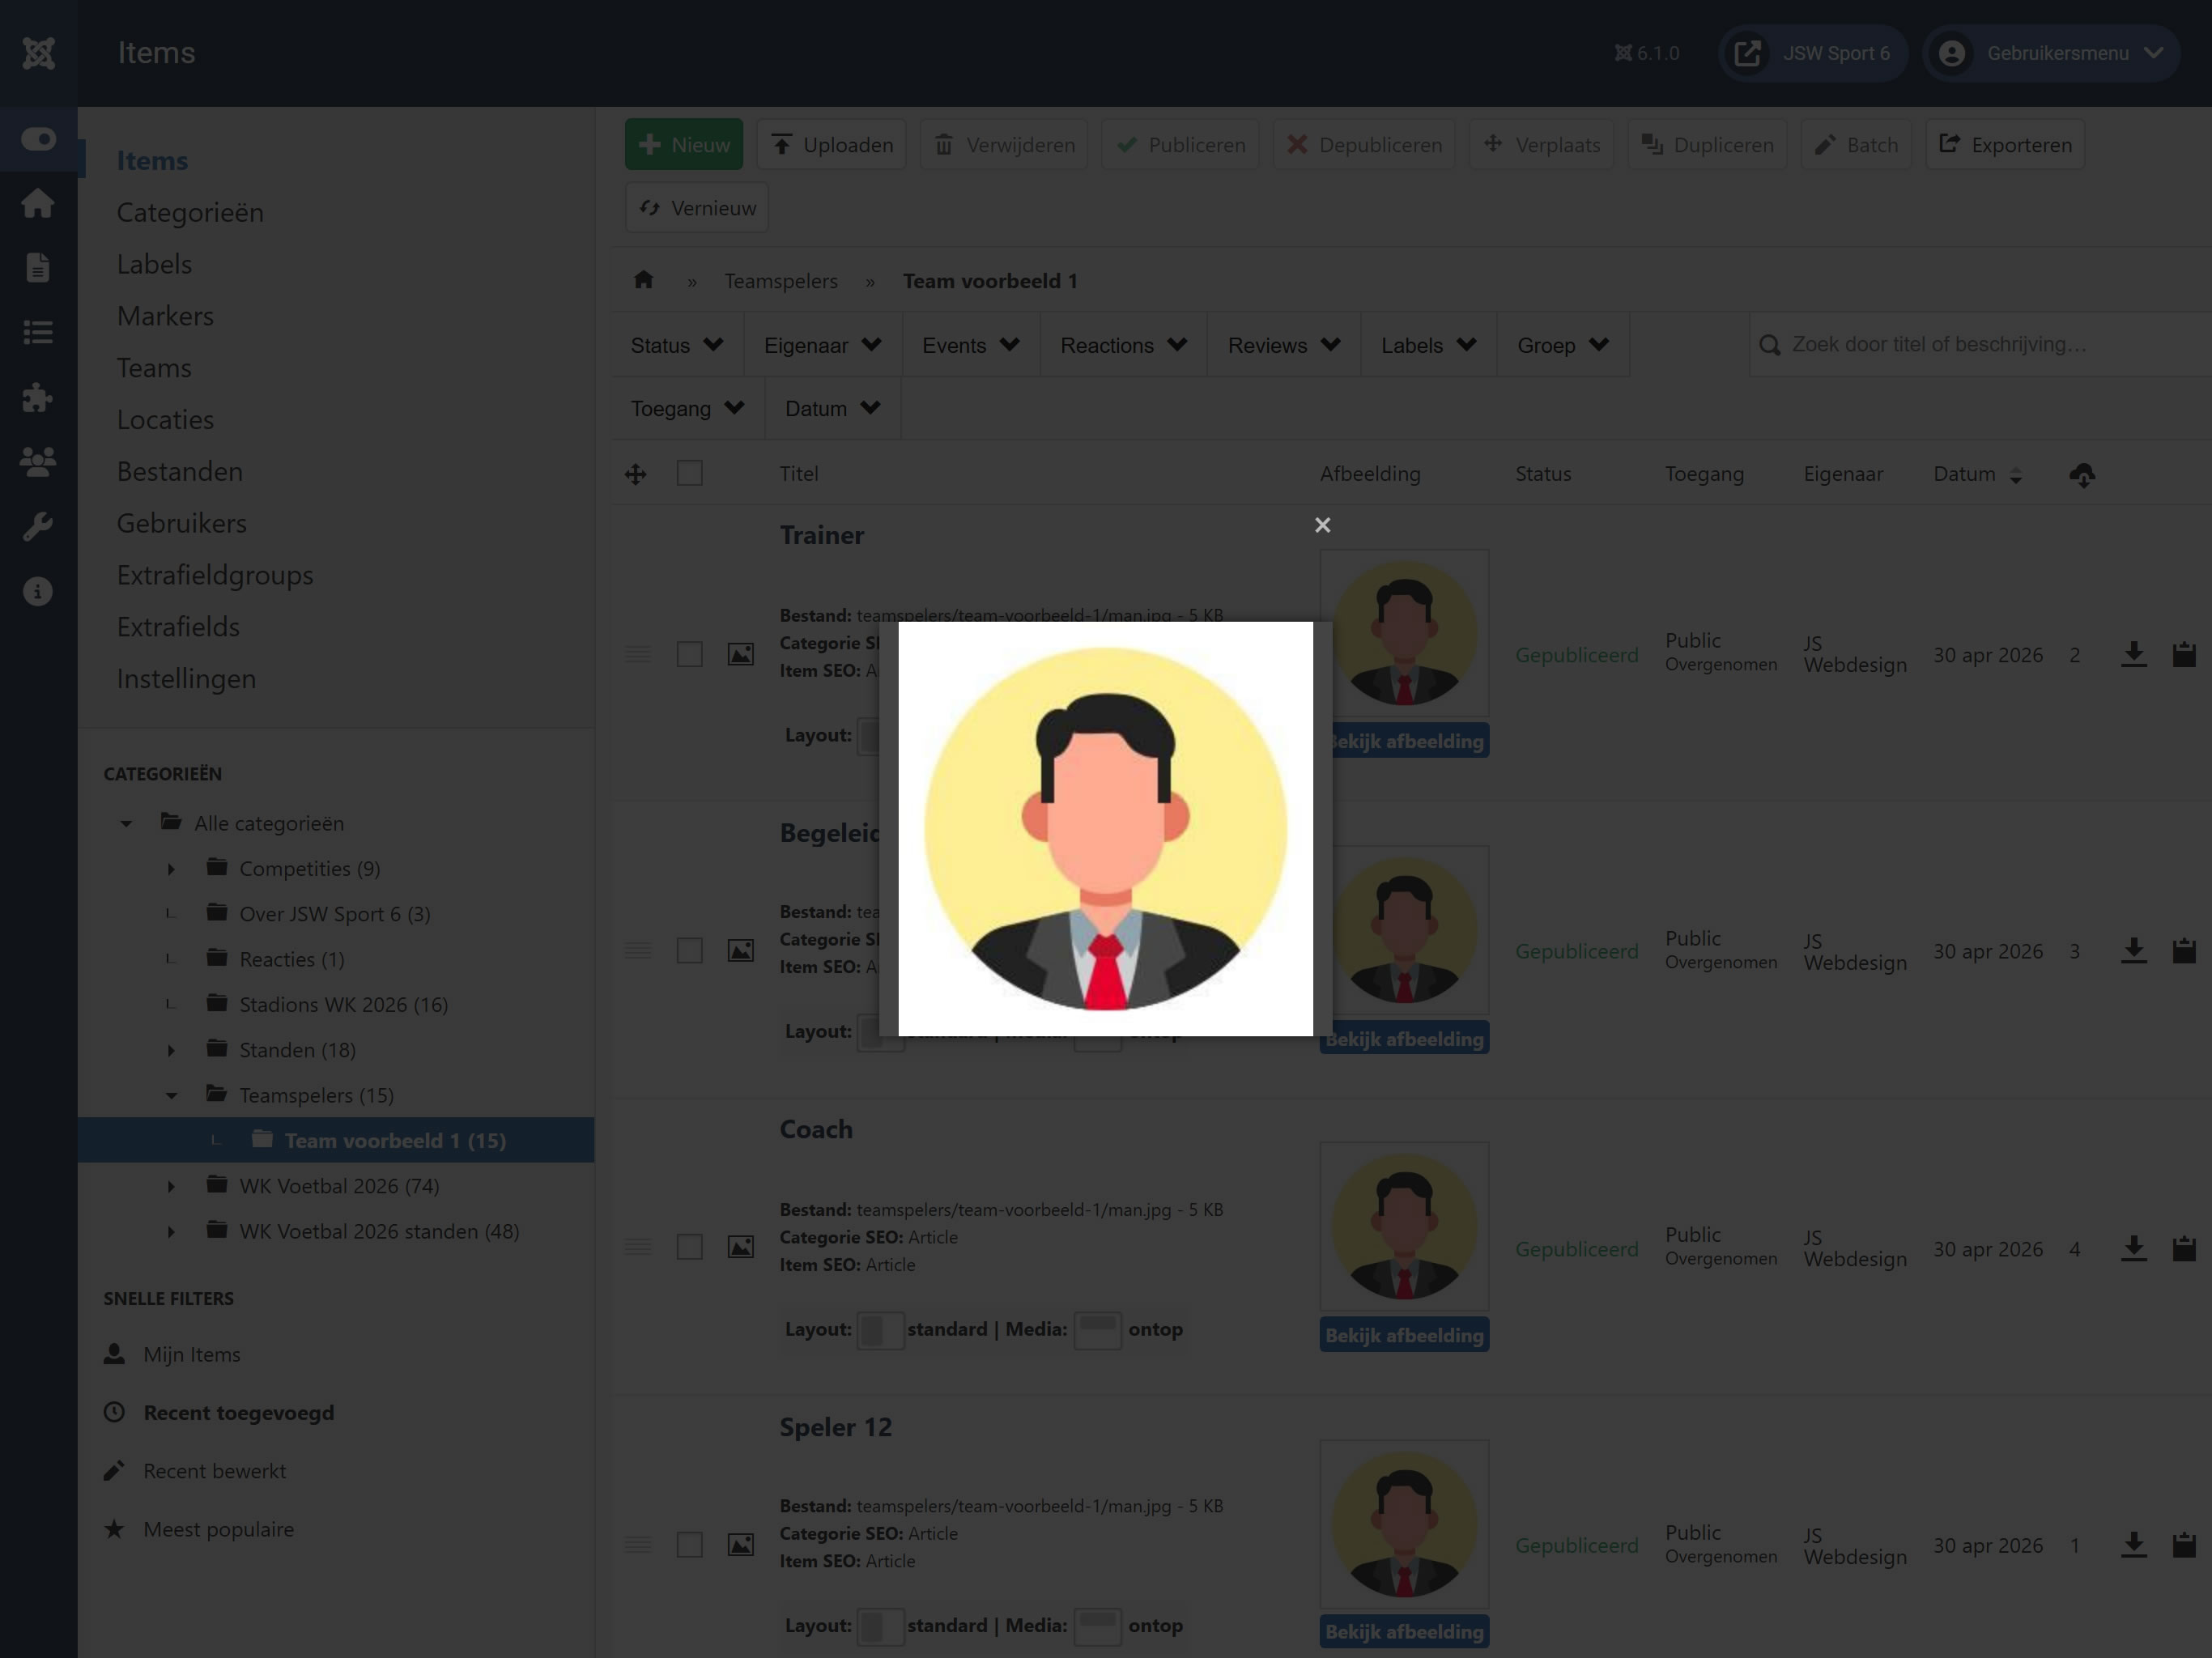Image resolution: width=2212 pixels, height=1658 pixels.
Task: Open Bestanden in the side menu
Action: click(x=180, y=471)
